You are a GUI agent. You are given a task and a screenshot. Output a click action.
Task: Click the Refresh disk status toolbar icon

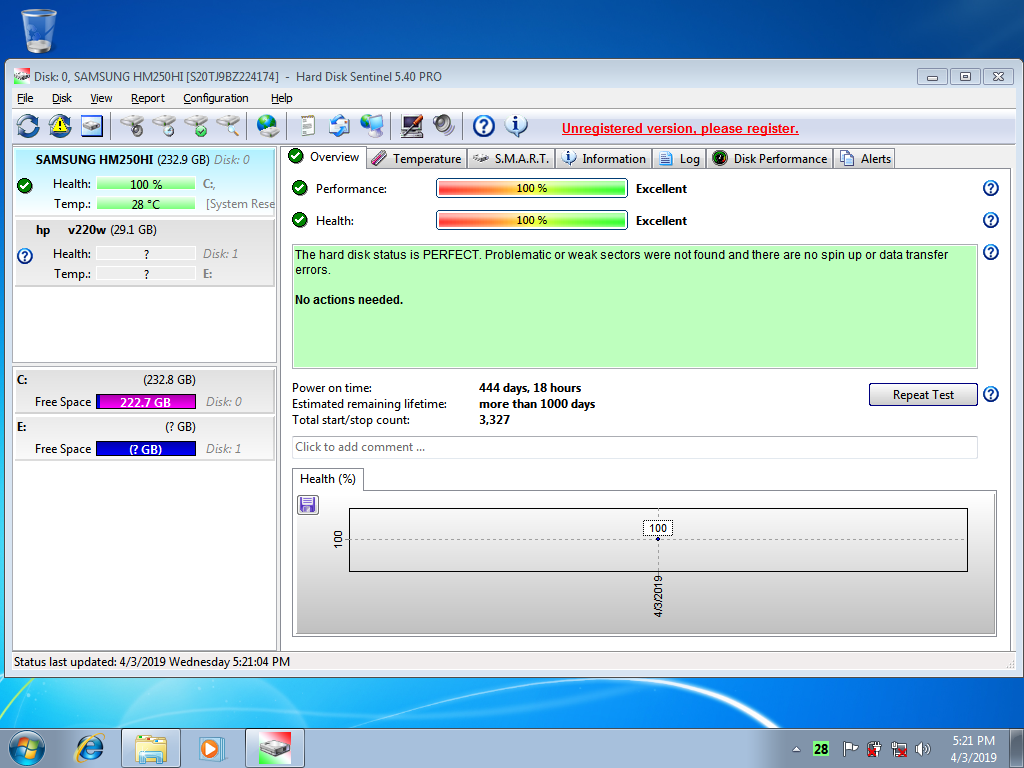[x=28, y=125]
